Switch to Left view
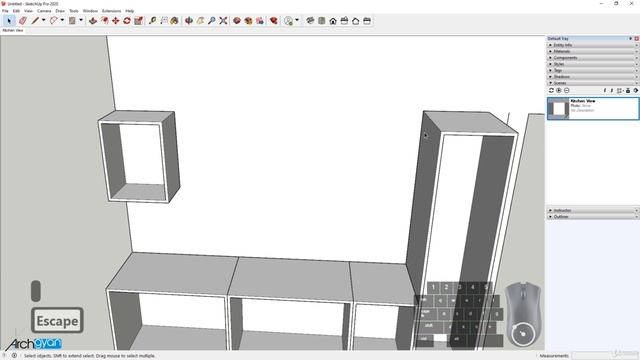Image resolution: width=640 pixels, height=360 pixels. (367, 20)
